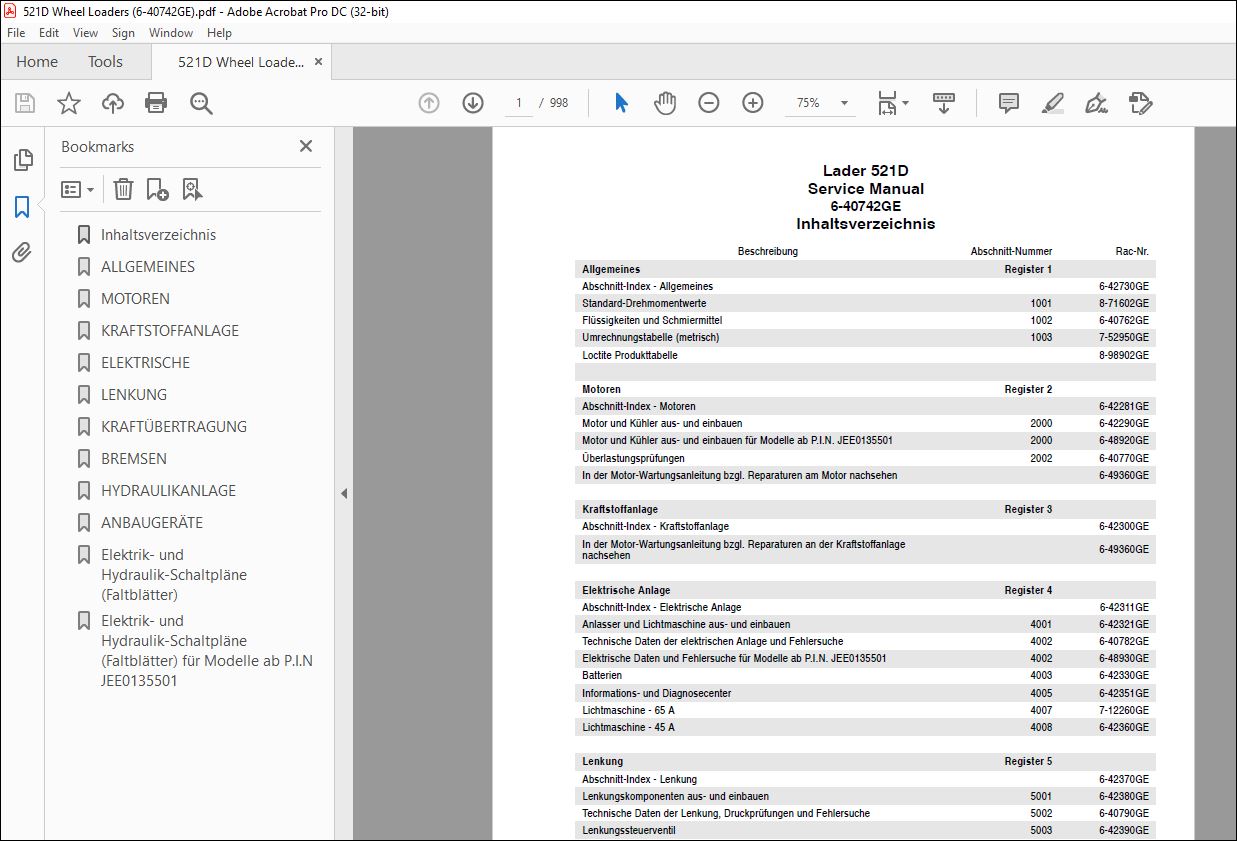Go to previous page arrow
The image size is (1237, 841).
429,103
